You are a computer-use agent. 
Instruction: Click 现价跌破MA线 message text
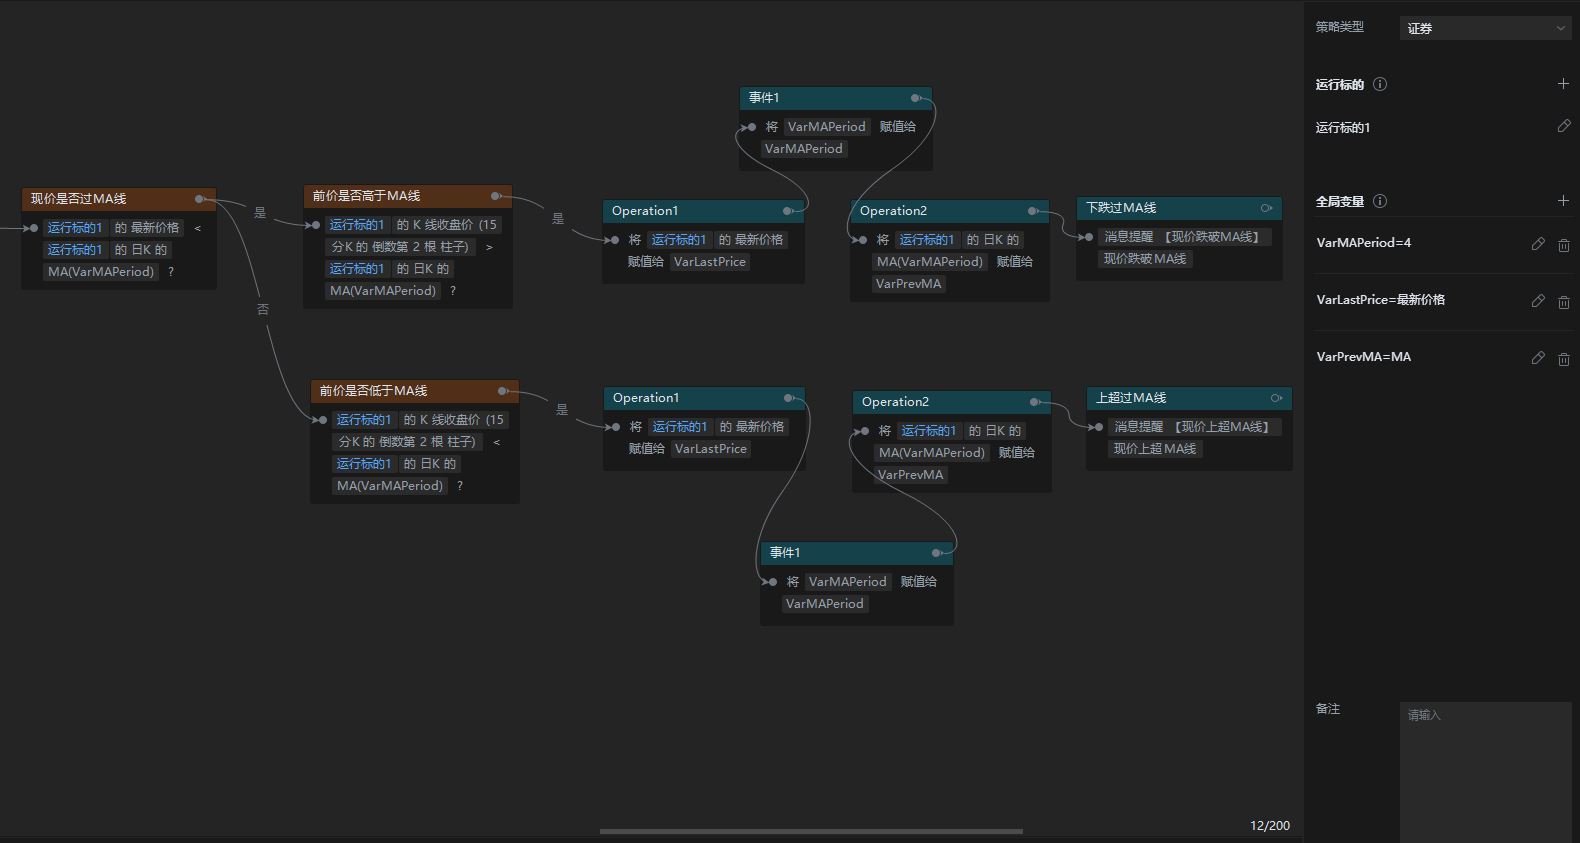(1145, 259)
